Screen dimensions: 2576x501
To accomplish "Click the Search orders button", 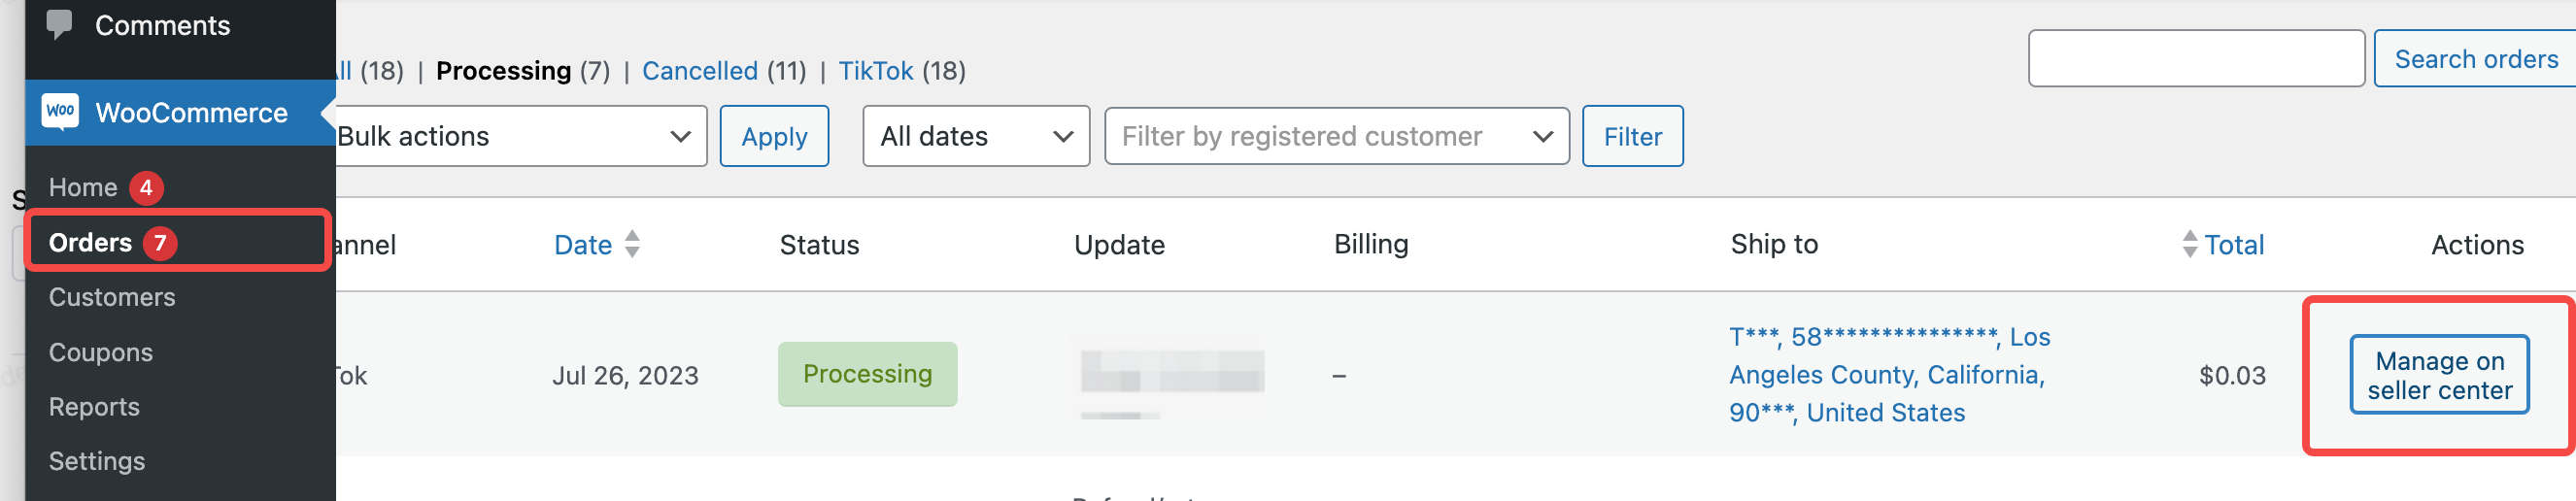I will tap(2475, 59).
